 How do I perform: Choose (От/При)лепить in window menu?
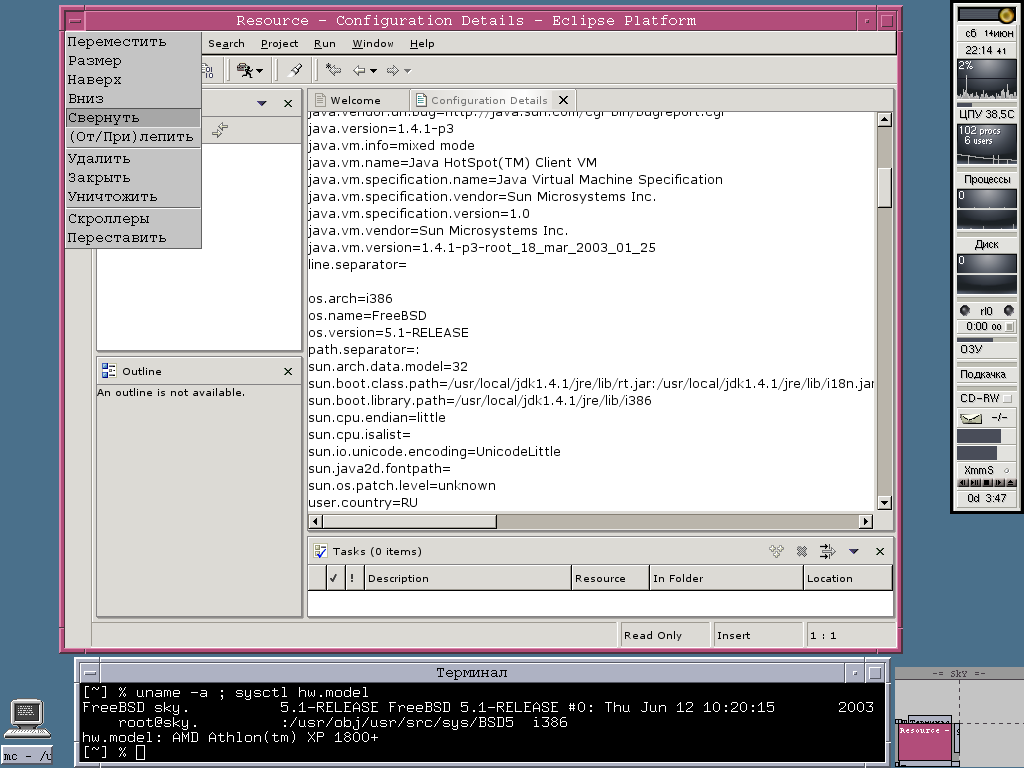pos(133,136)
